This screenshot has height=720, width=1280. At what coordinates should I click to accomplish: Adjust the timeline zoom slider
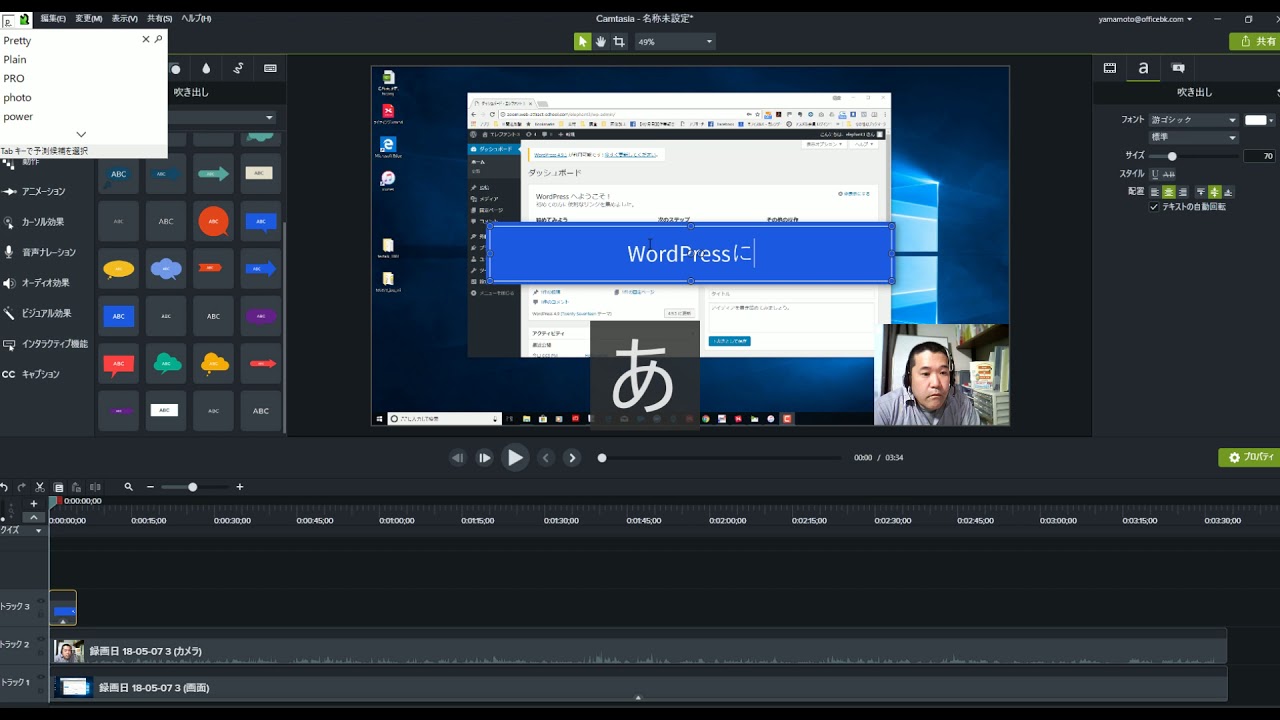(194, 487)
